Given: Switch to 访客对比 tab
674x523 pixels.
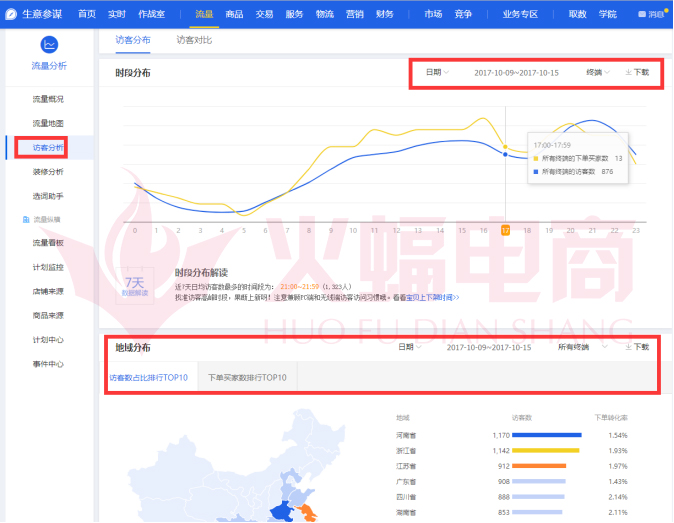Looking at the screenshot, I should [194, 40].
